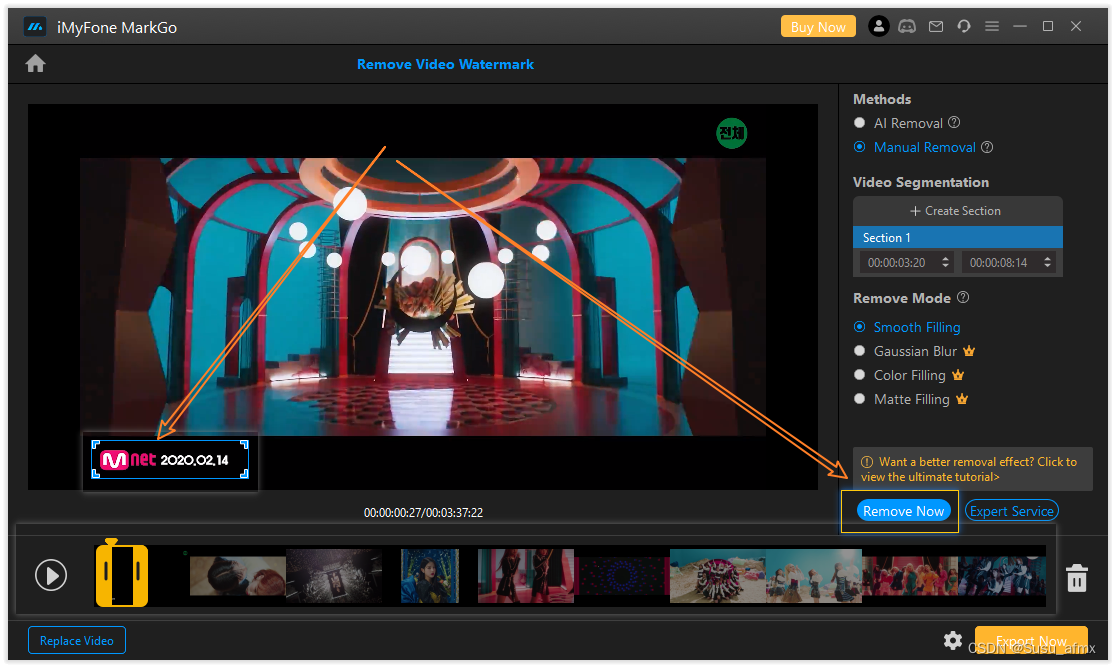
Task: Play the video preview
Action: click(51, 575)
